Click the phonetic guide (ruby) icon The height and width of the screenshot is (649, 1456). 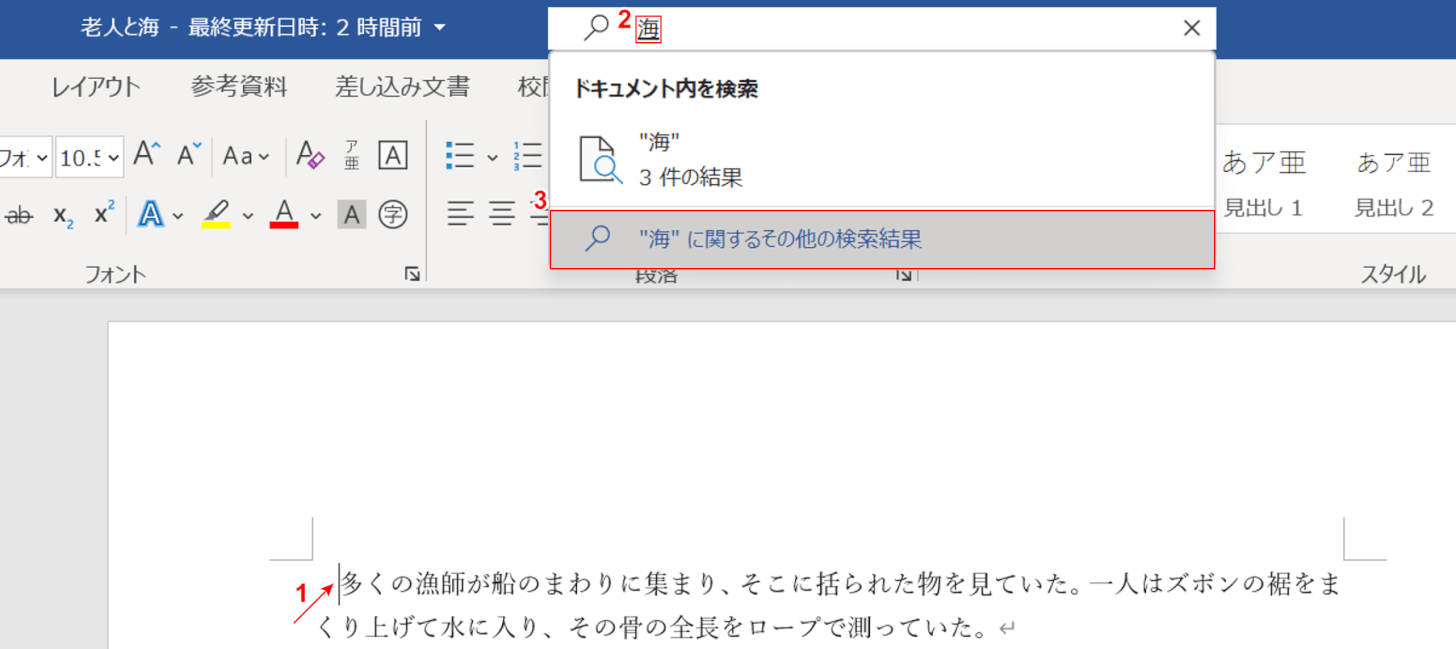coord(352,156)
